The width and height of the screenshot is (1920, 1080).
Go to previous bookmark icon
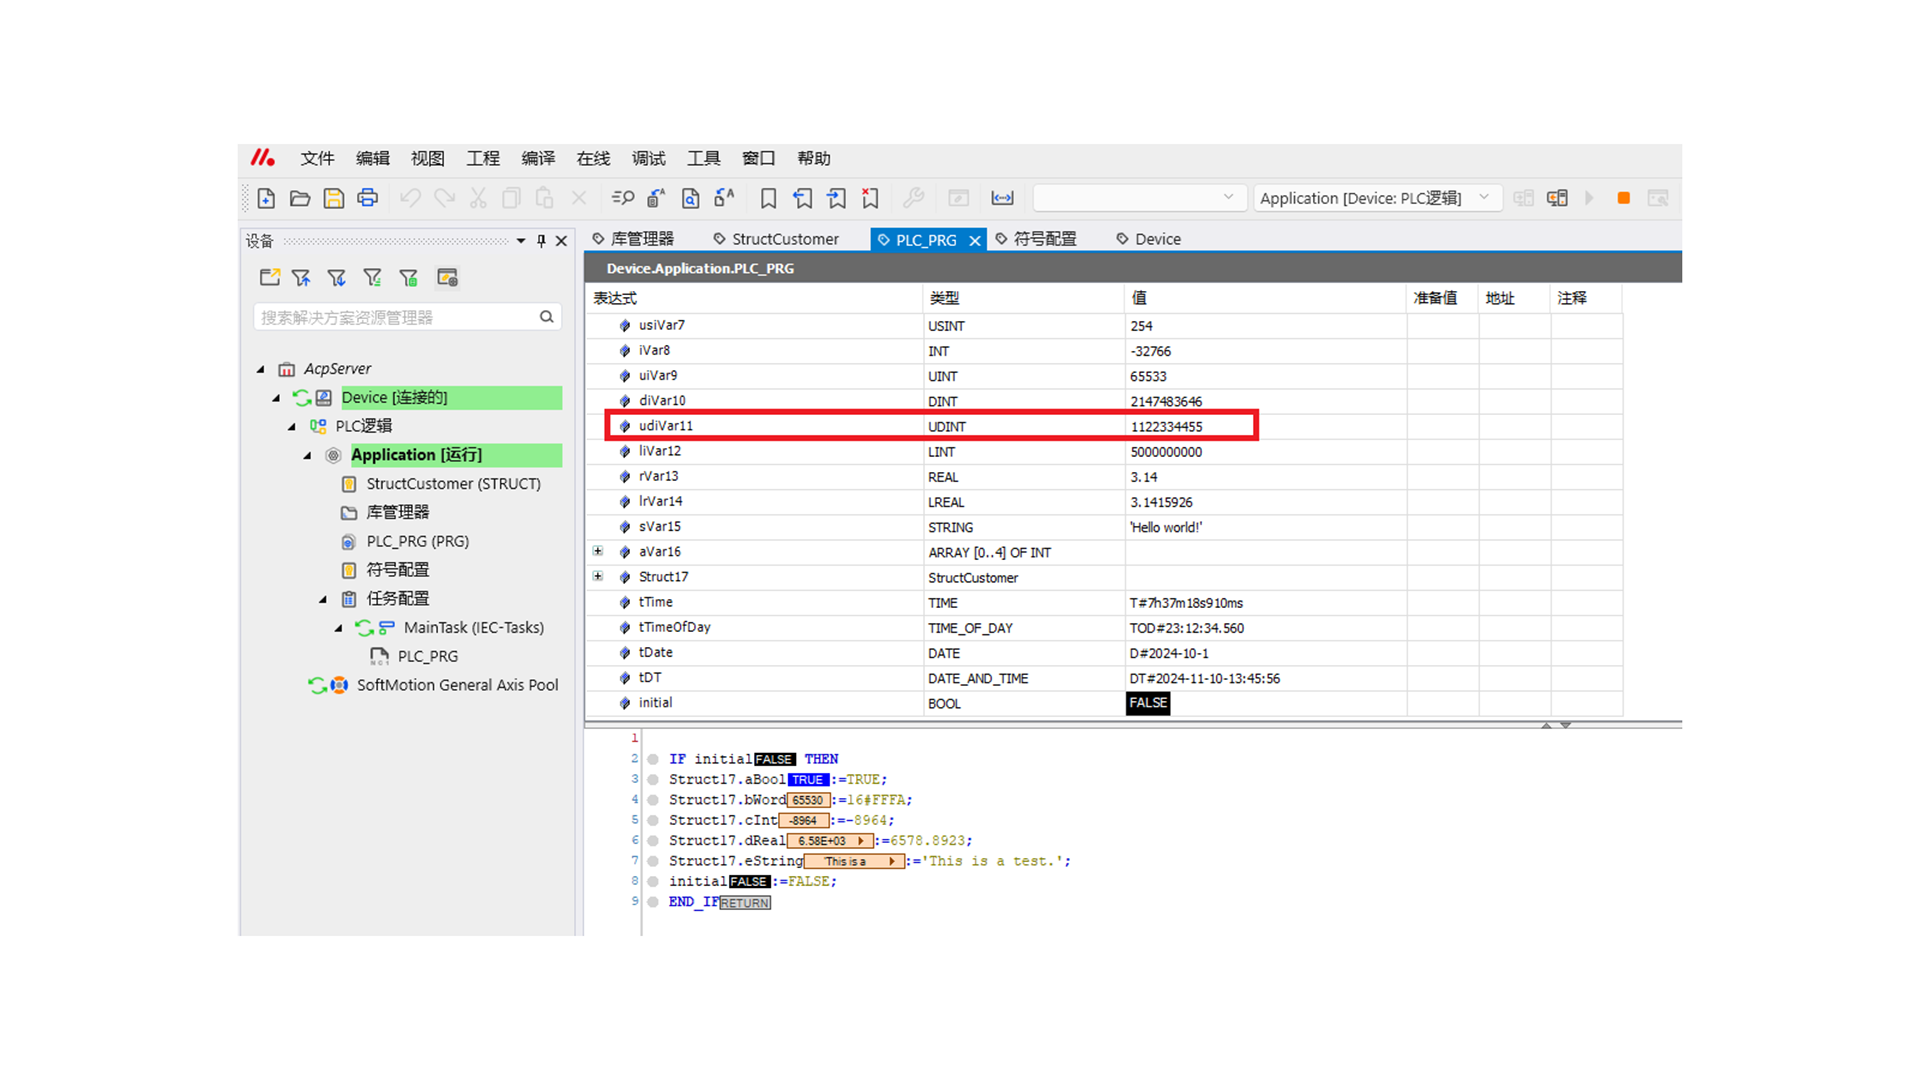point(802,198)
